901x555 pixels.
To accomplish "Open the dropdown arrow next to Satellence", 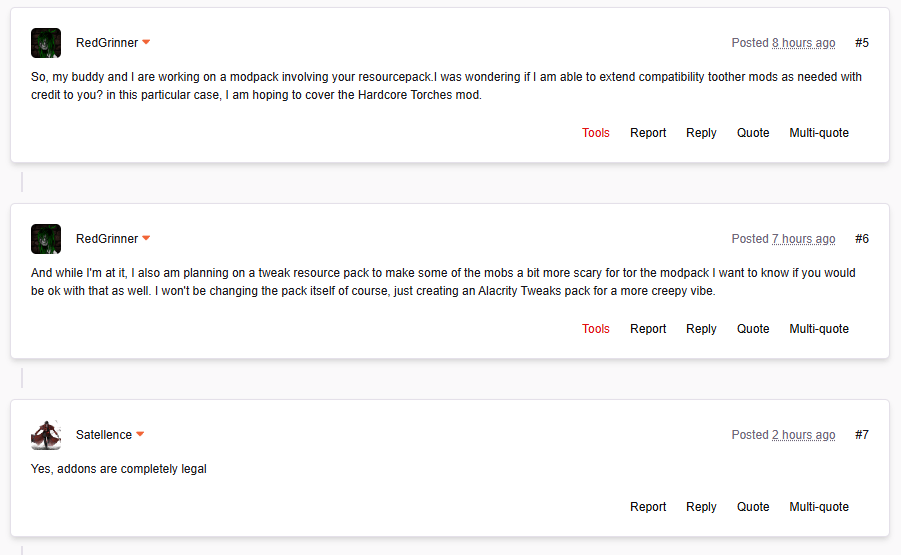I will pos(140,435).
